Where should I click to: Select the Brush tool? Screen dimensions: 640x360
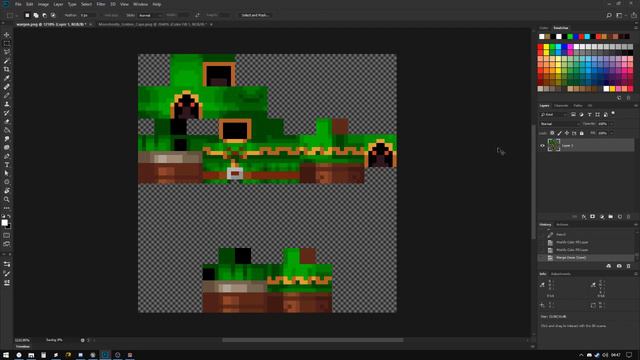tap(7, 95)
